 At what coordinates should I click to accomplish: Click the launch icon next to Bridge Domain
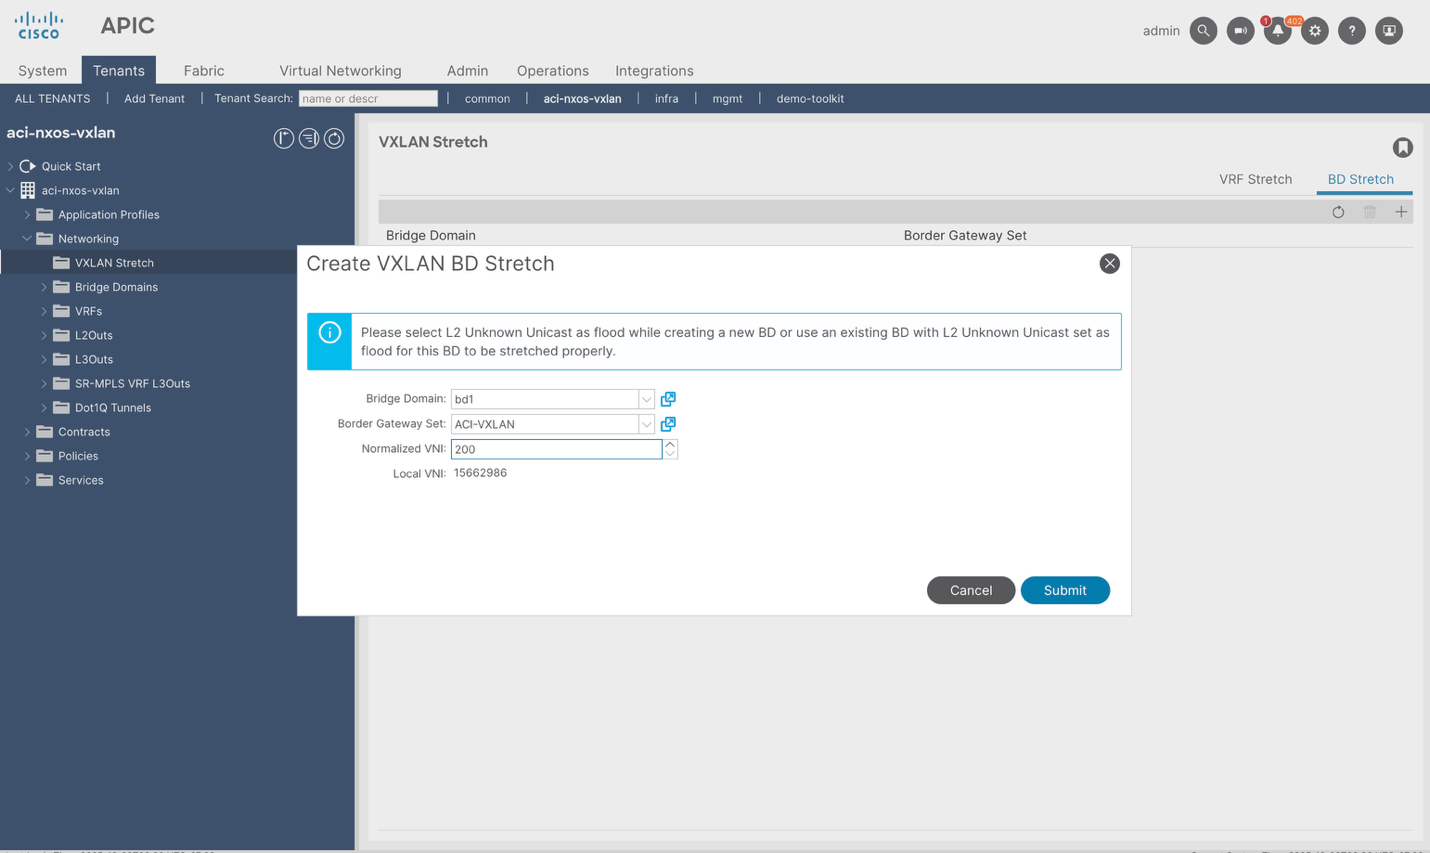(x=668, y=399)
